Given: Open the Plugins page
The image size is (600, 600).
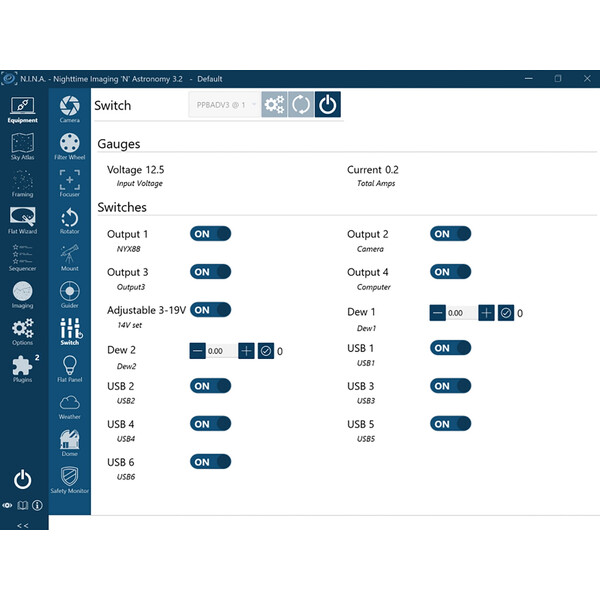Looking at the screenshot, I should (23, 369).
